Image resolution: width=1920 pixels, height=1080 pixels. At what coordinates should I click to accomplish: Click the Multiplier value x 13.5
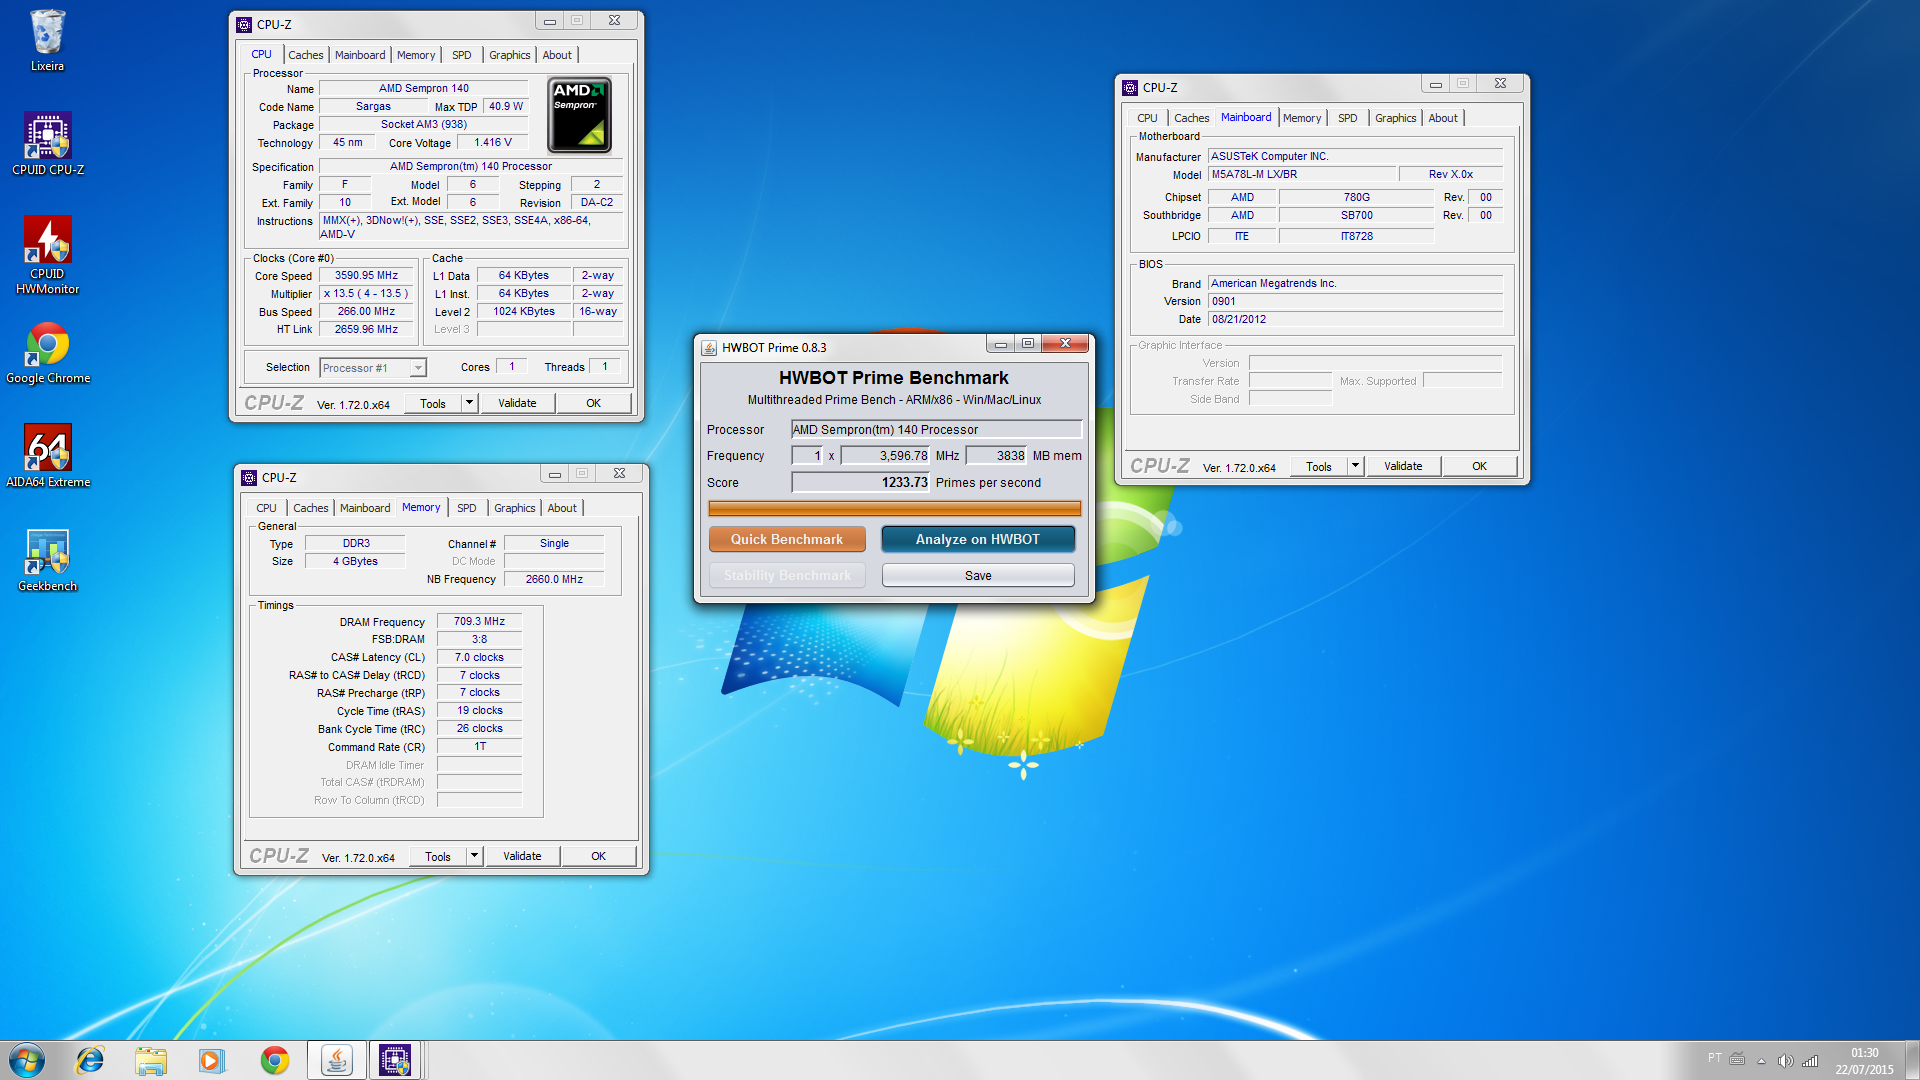pos(366,293)
